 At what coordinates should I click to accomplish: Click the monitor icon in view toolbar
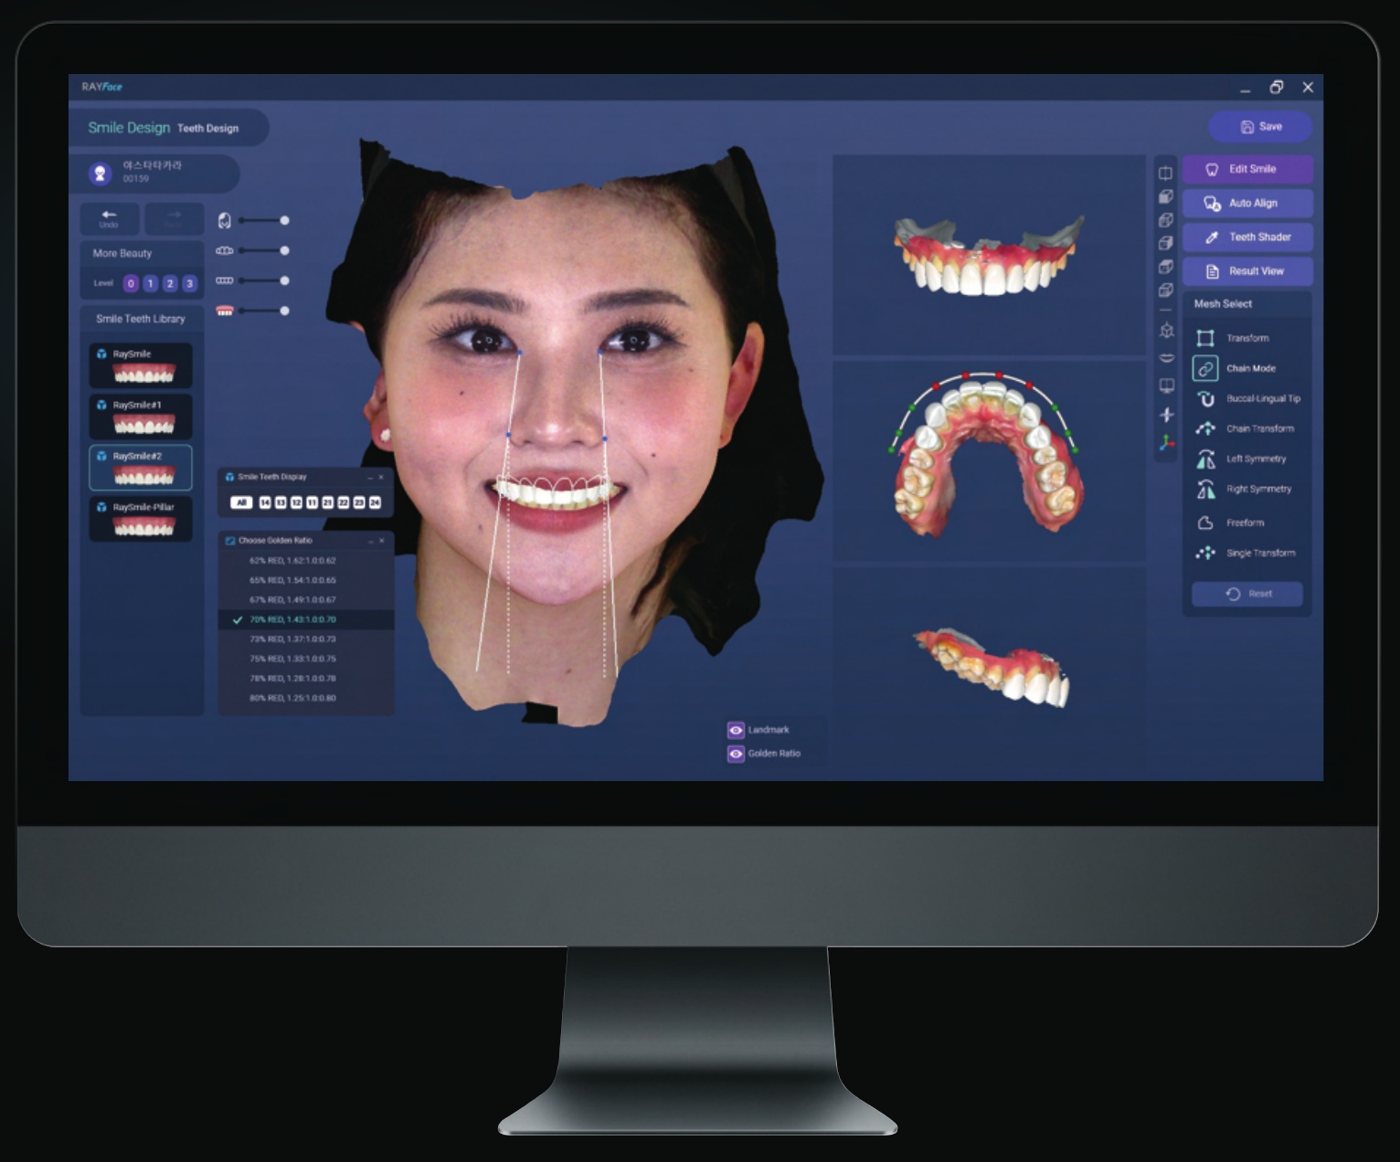click(x=1166, y=386)
